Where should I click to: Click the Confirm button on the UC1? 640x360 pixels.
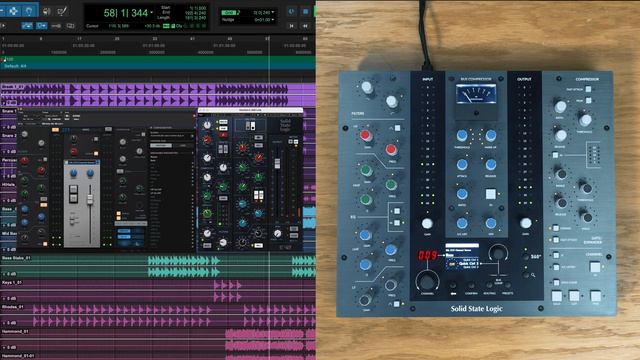(471, 286)
